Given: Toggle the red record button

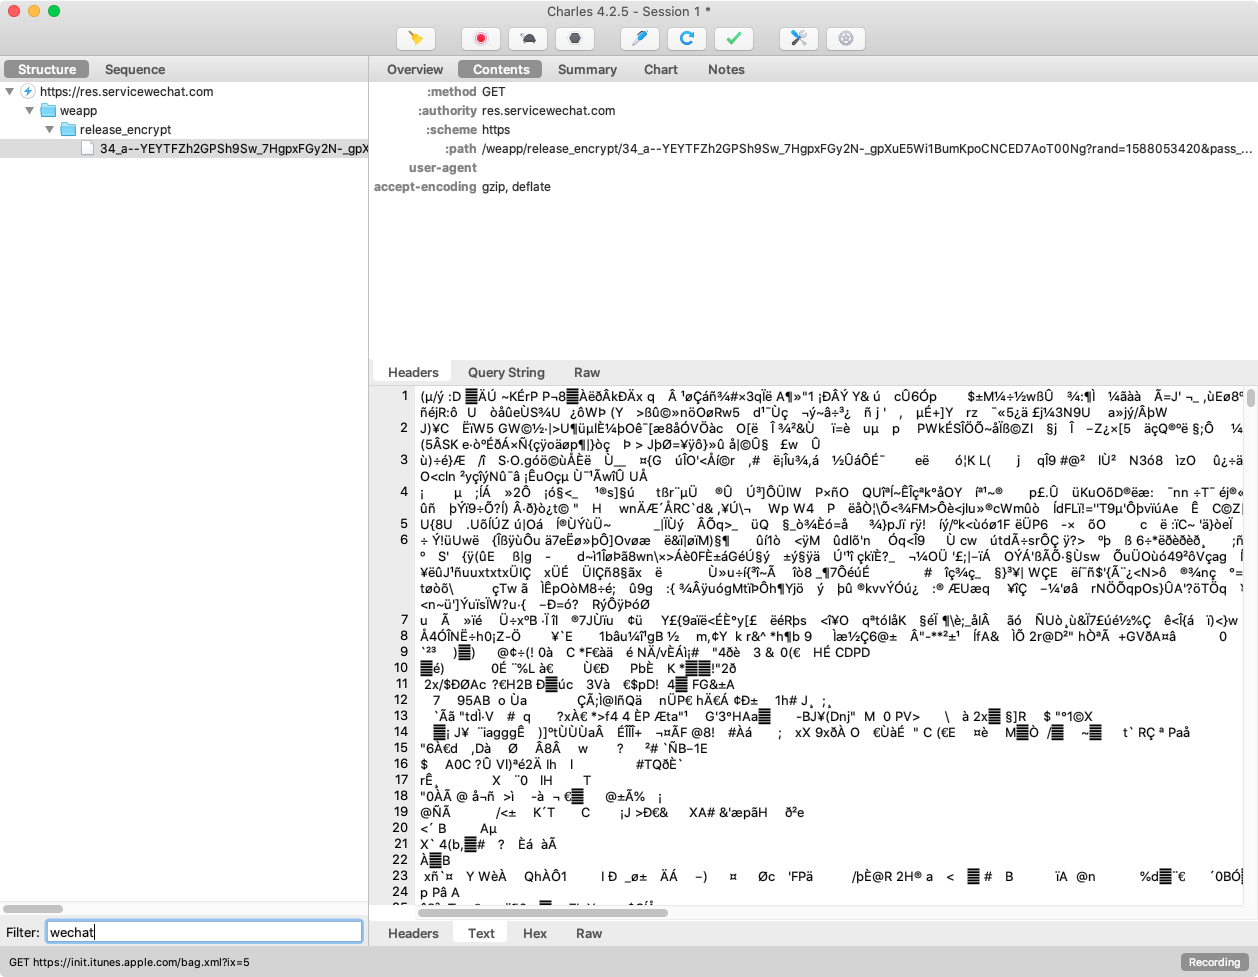Looking at the screenshot, I should pyautogui.click(x=481, y=38).
